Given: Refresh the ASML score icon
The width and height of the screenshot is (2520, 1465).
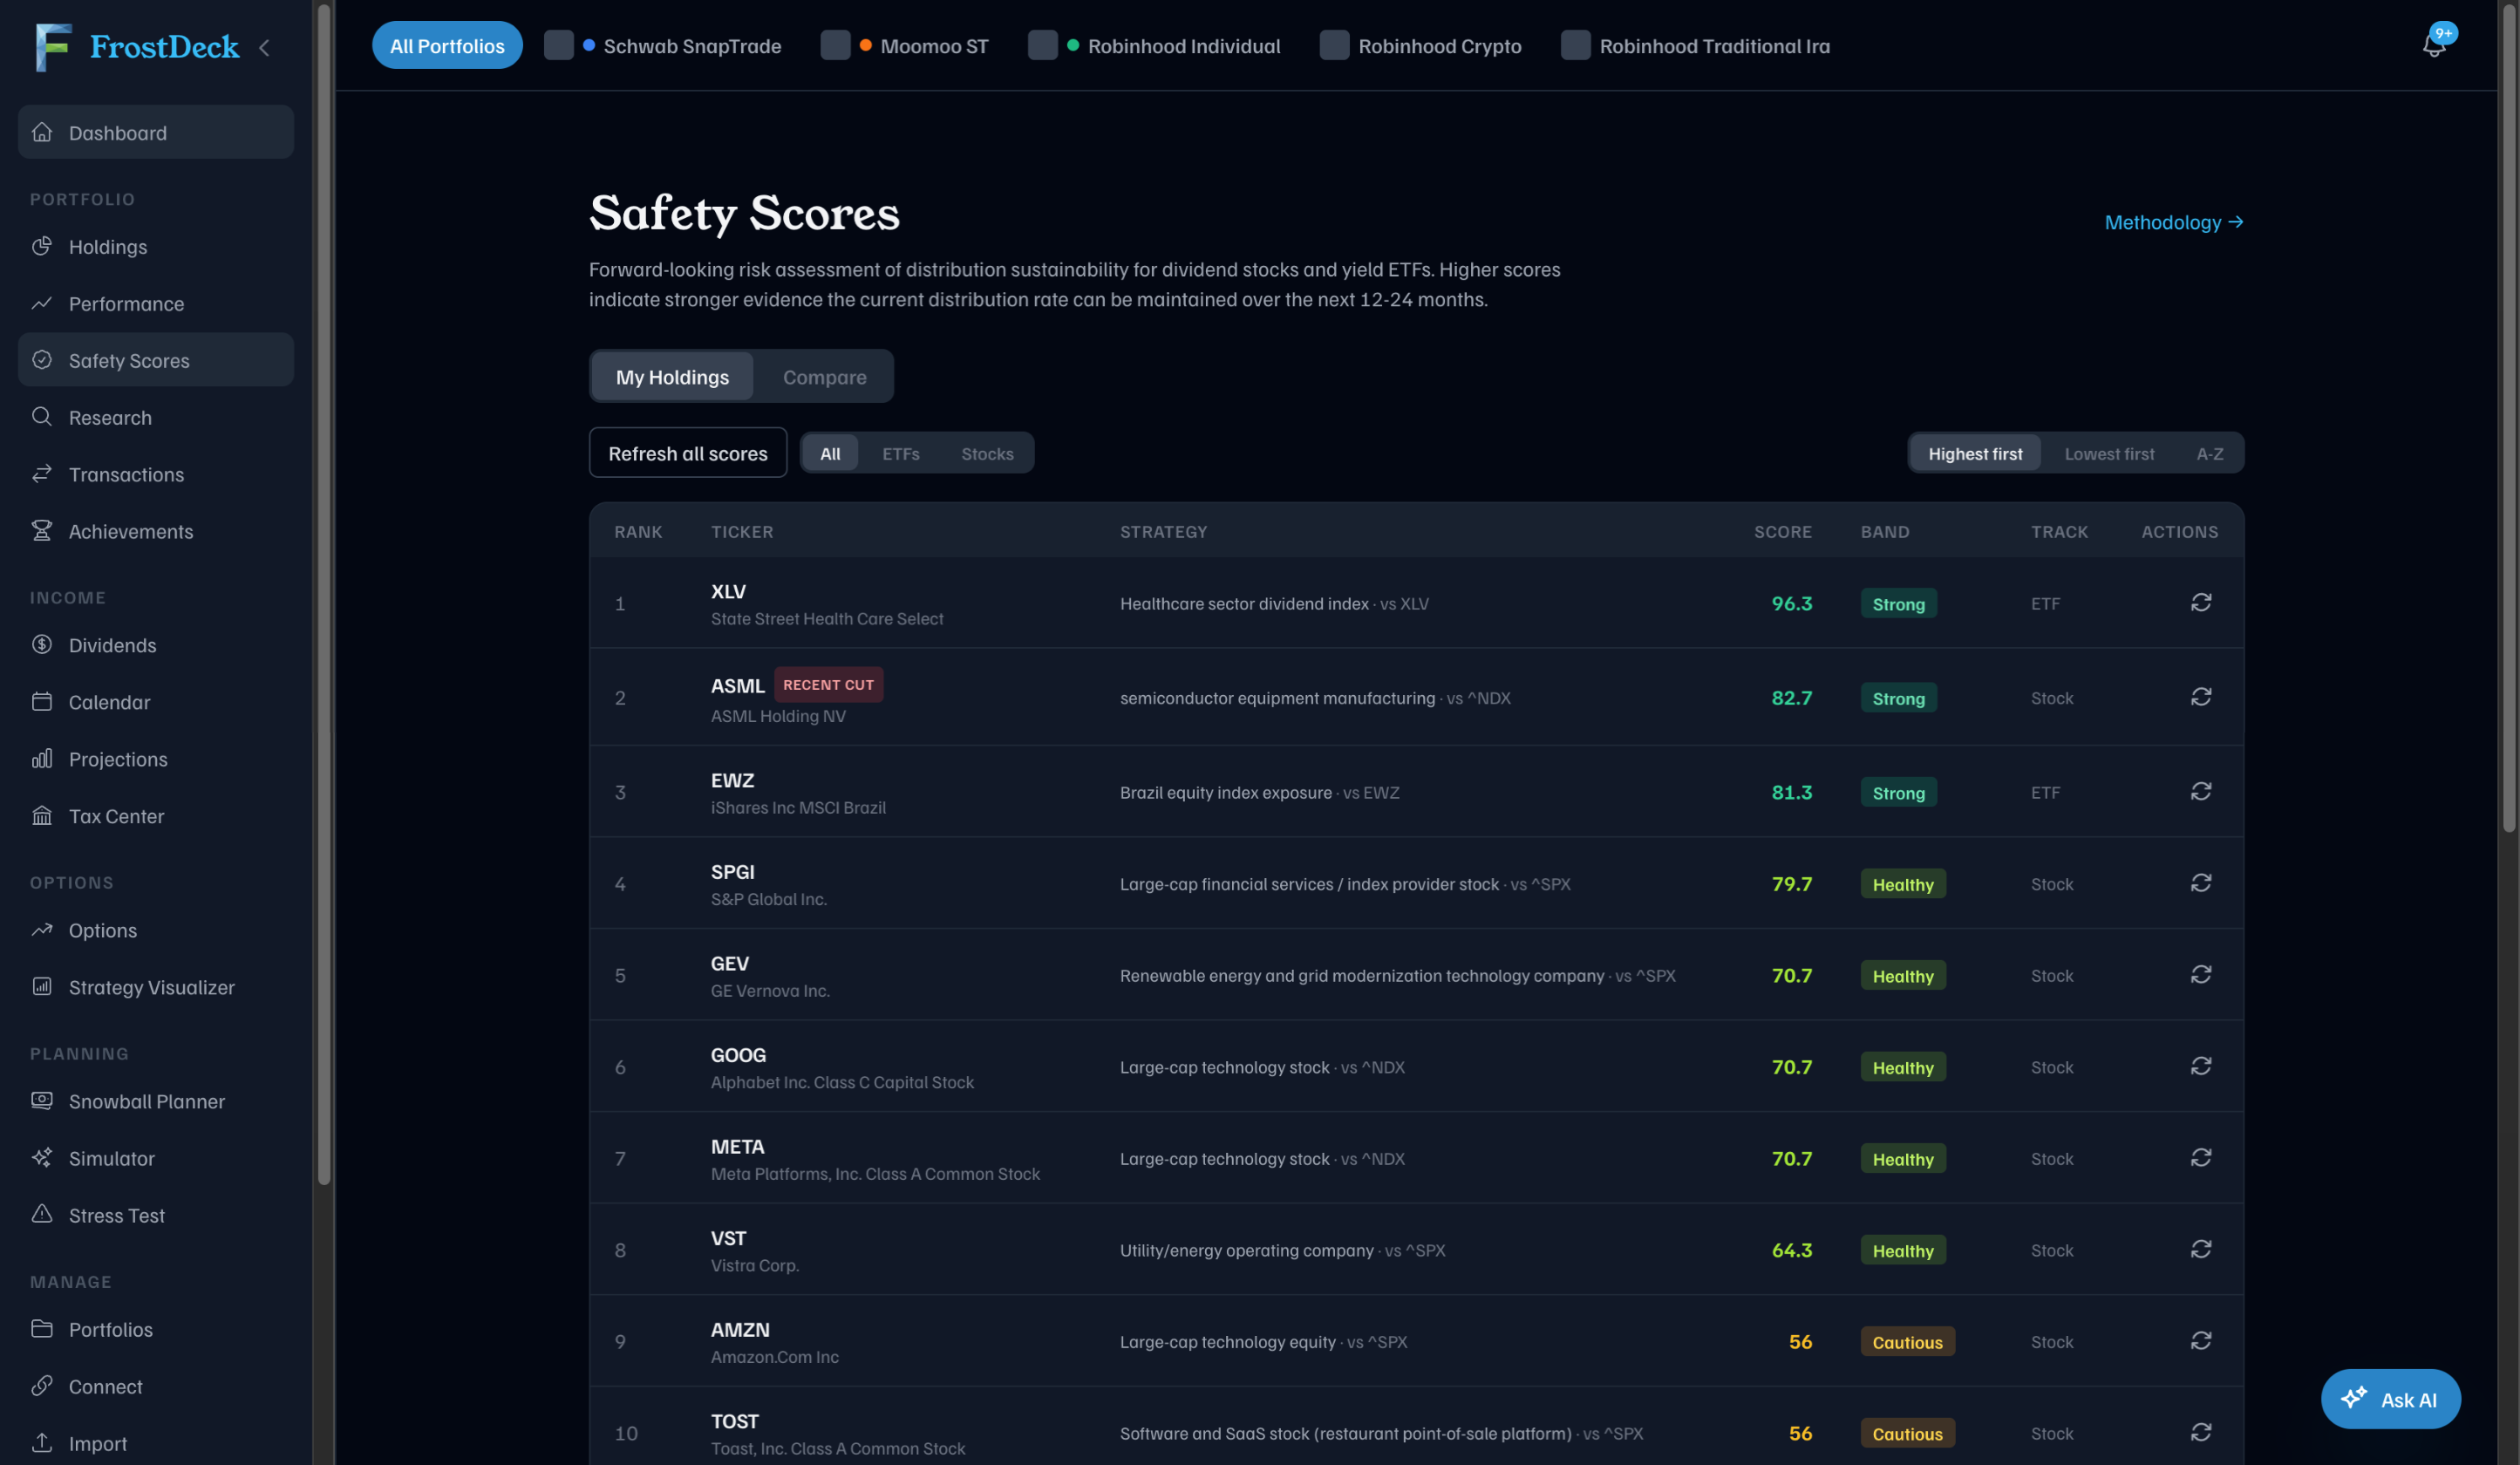Looking at the screenshot, I should 2200,696.
